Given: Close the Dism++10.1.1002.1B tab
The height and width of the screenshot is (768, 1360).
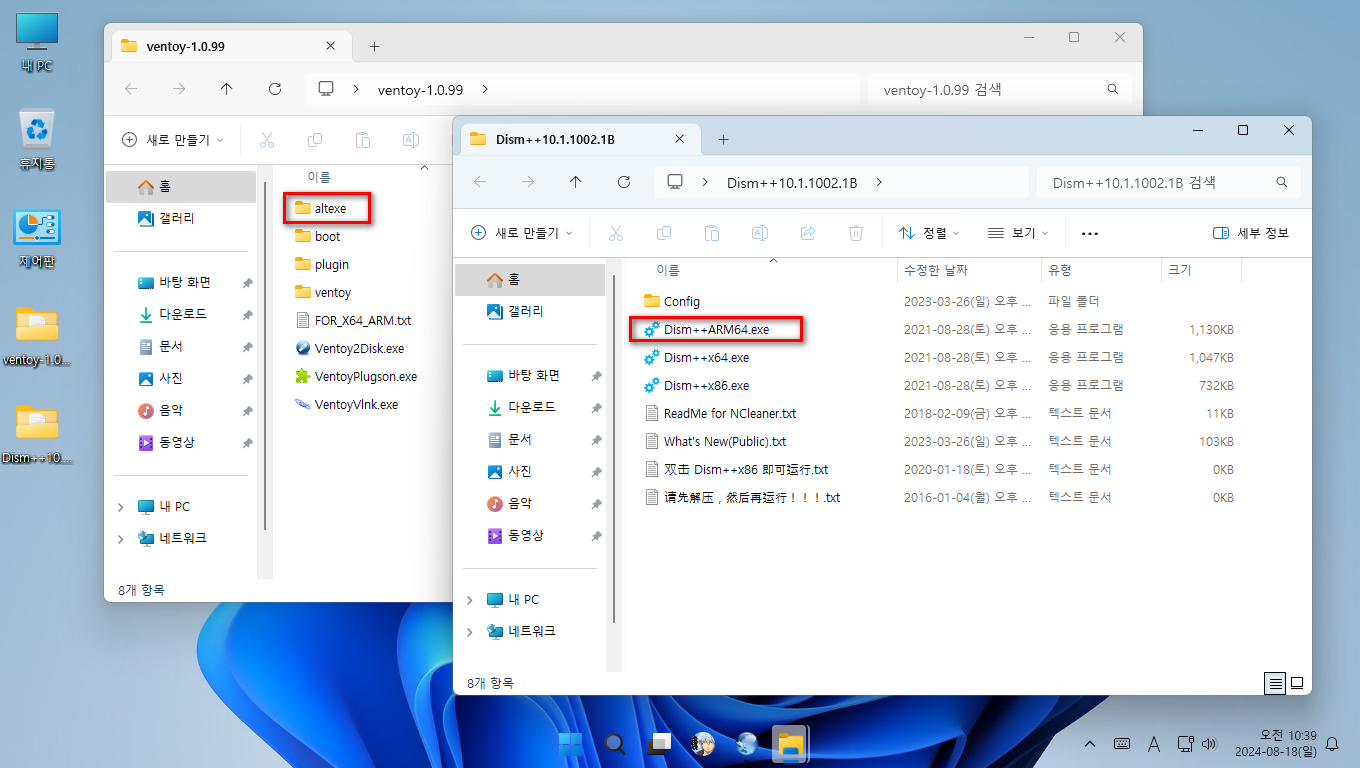Looking at the screenshot, I should point(680,139).
